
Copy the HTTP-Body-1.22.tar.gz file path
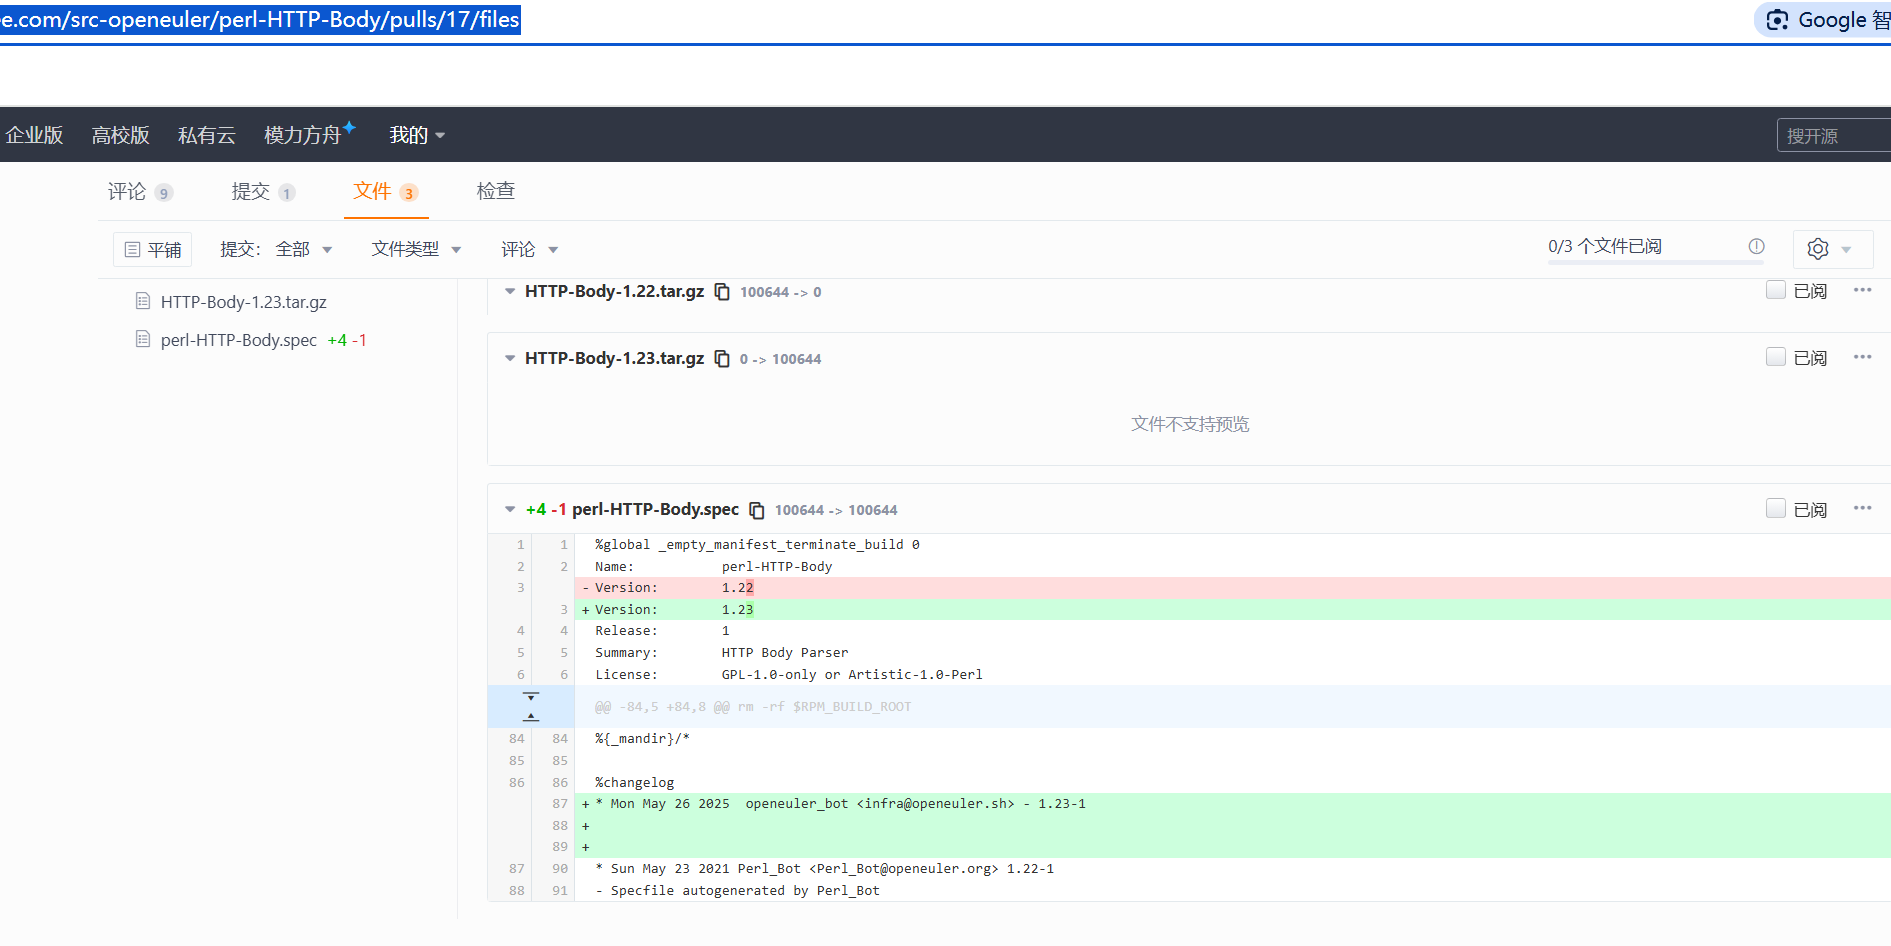coord(722,292)
